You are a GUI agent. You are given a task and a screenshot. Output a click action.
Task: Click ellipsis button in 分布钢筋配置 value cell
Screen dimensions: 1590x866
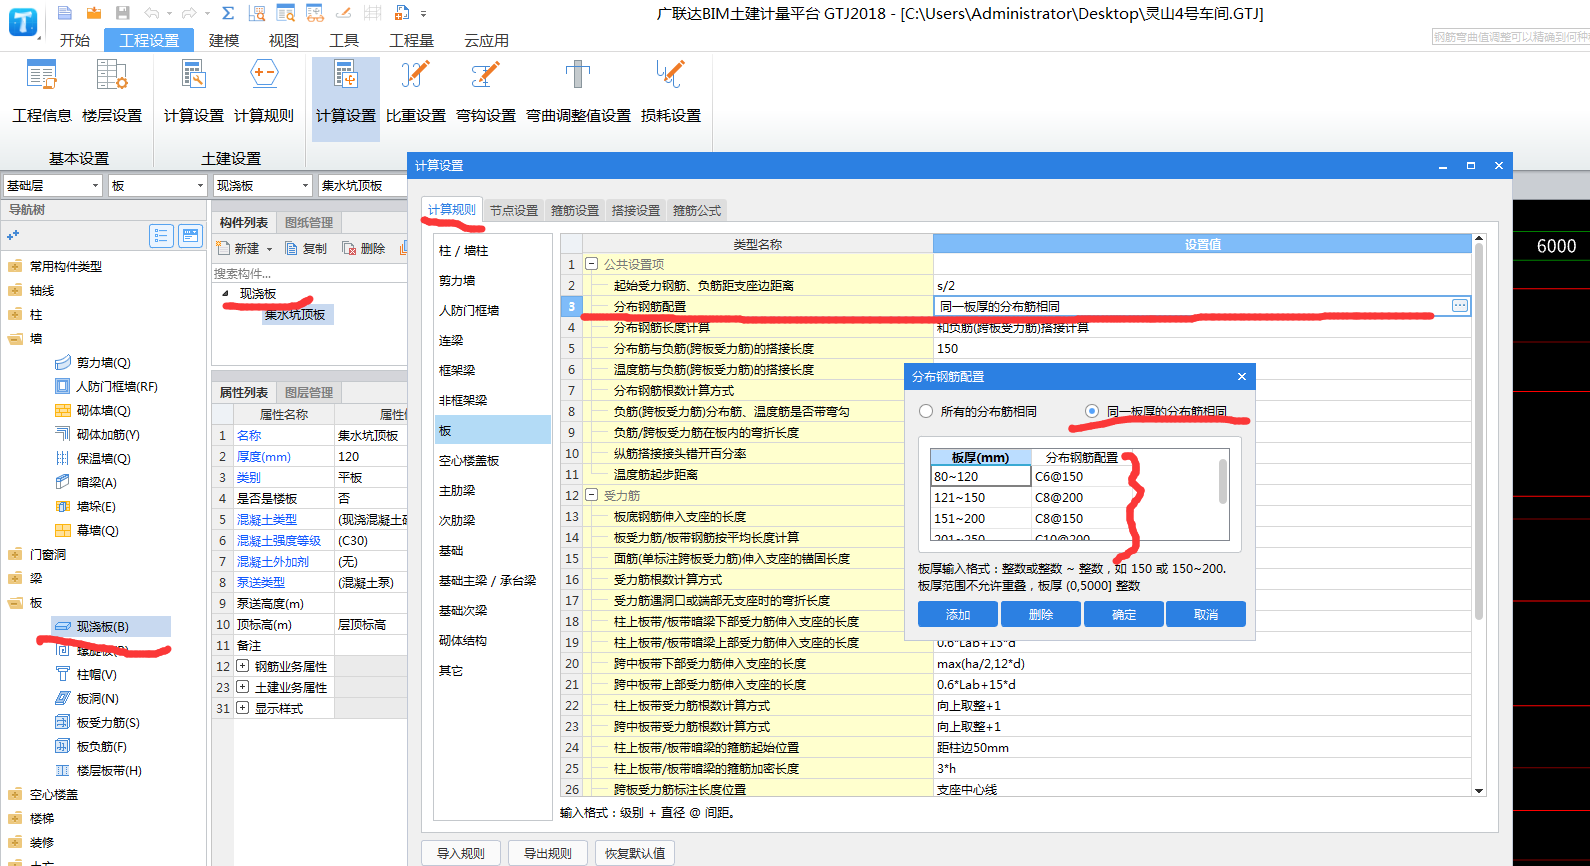[x=1460, y=306]
